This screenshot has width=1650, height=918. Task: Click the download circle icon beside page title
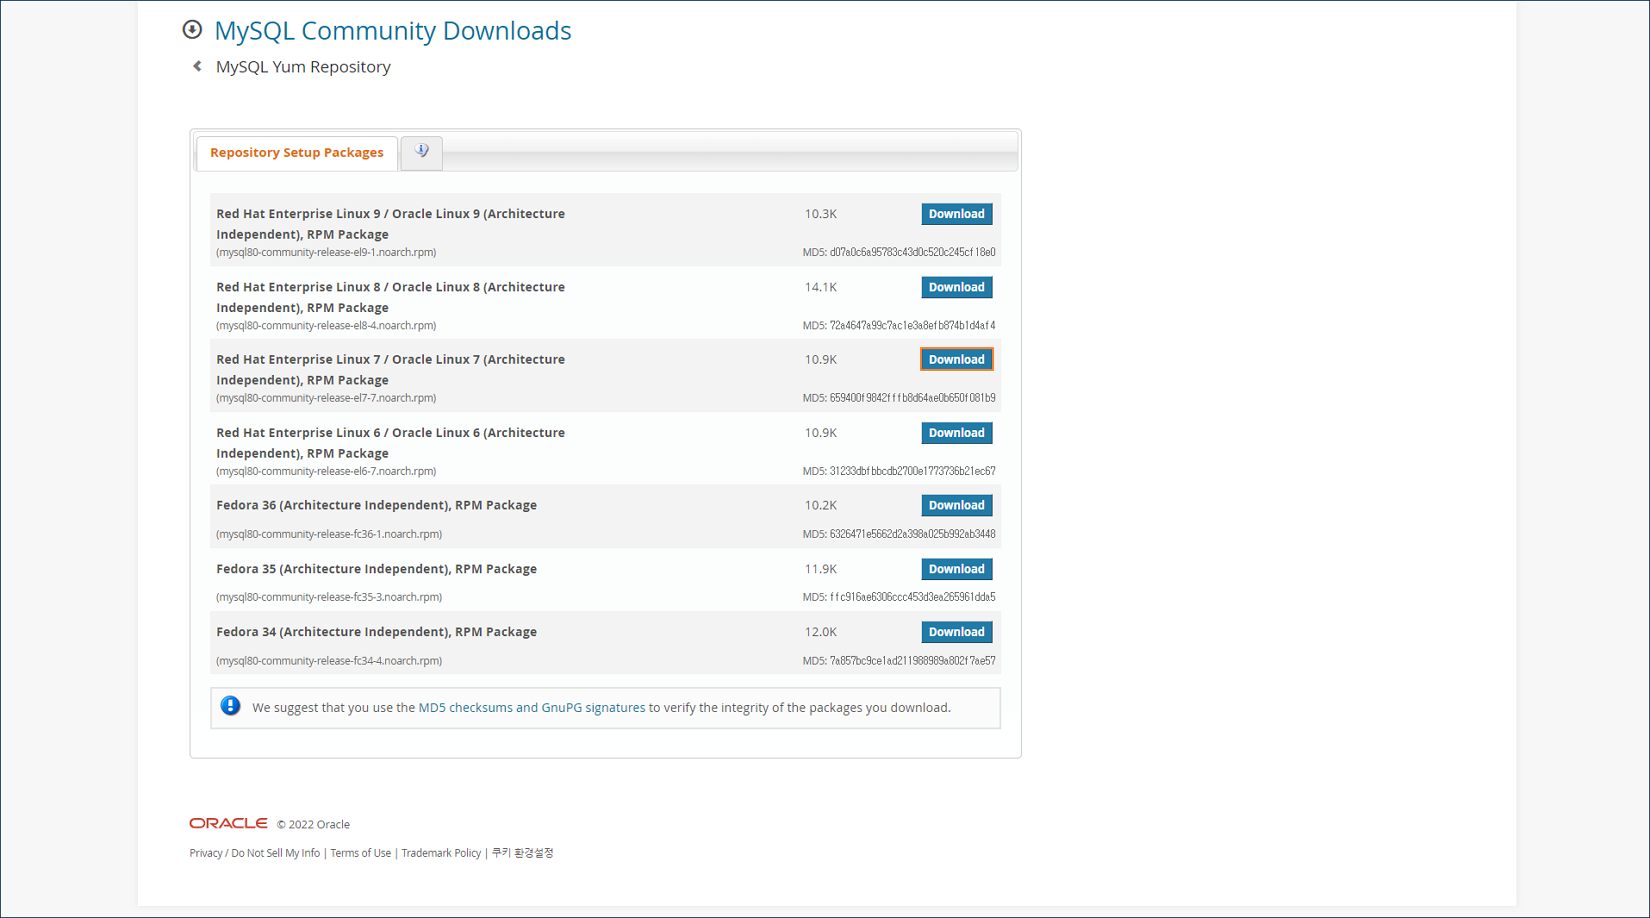[192, 30]
